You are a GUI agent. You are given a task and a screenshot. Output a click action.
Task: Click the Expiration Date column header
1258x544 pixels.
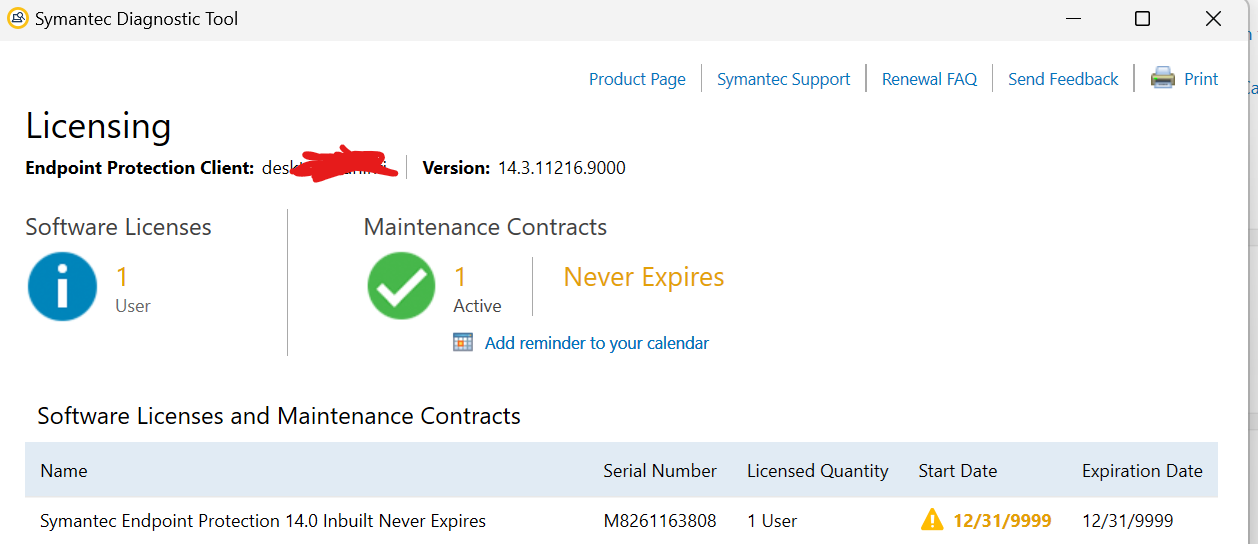coord(1142,471)
